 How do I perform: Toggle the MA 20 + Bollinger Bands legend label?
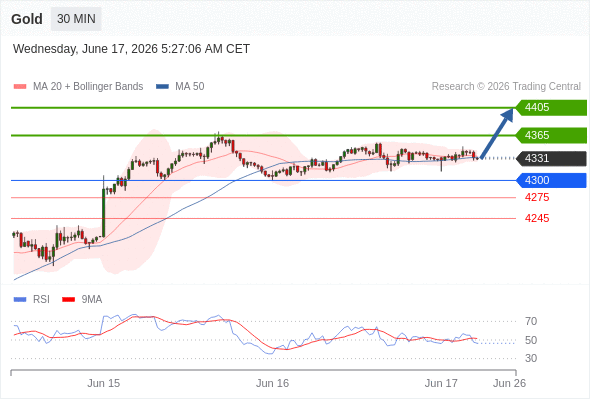click(x=88, y=87)
